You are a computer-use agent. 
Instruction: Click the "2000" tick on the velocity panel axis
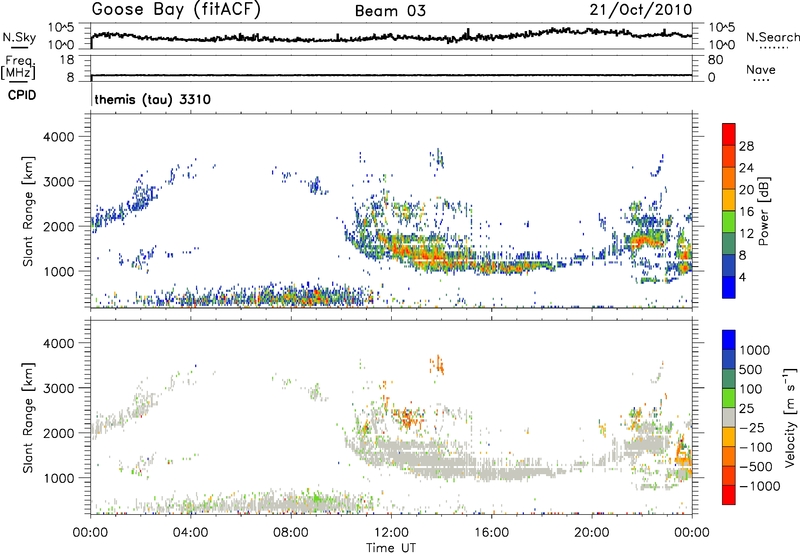pyautogui.click(x=59, y=433)
